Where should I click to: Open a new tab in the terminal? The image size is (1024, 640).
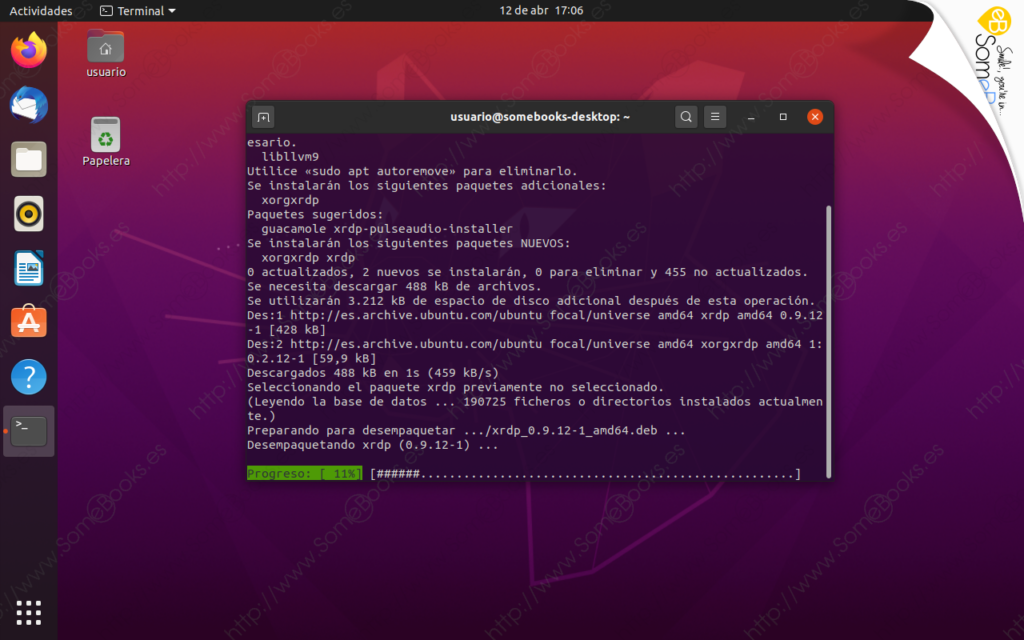coord(263,117)
